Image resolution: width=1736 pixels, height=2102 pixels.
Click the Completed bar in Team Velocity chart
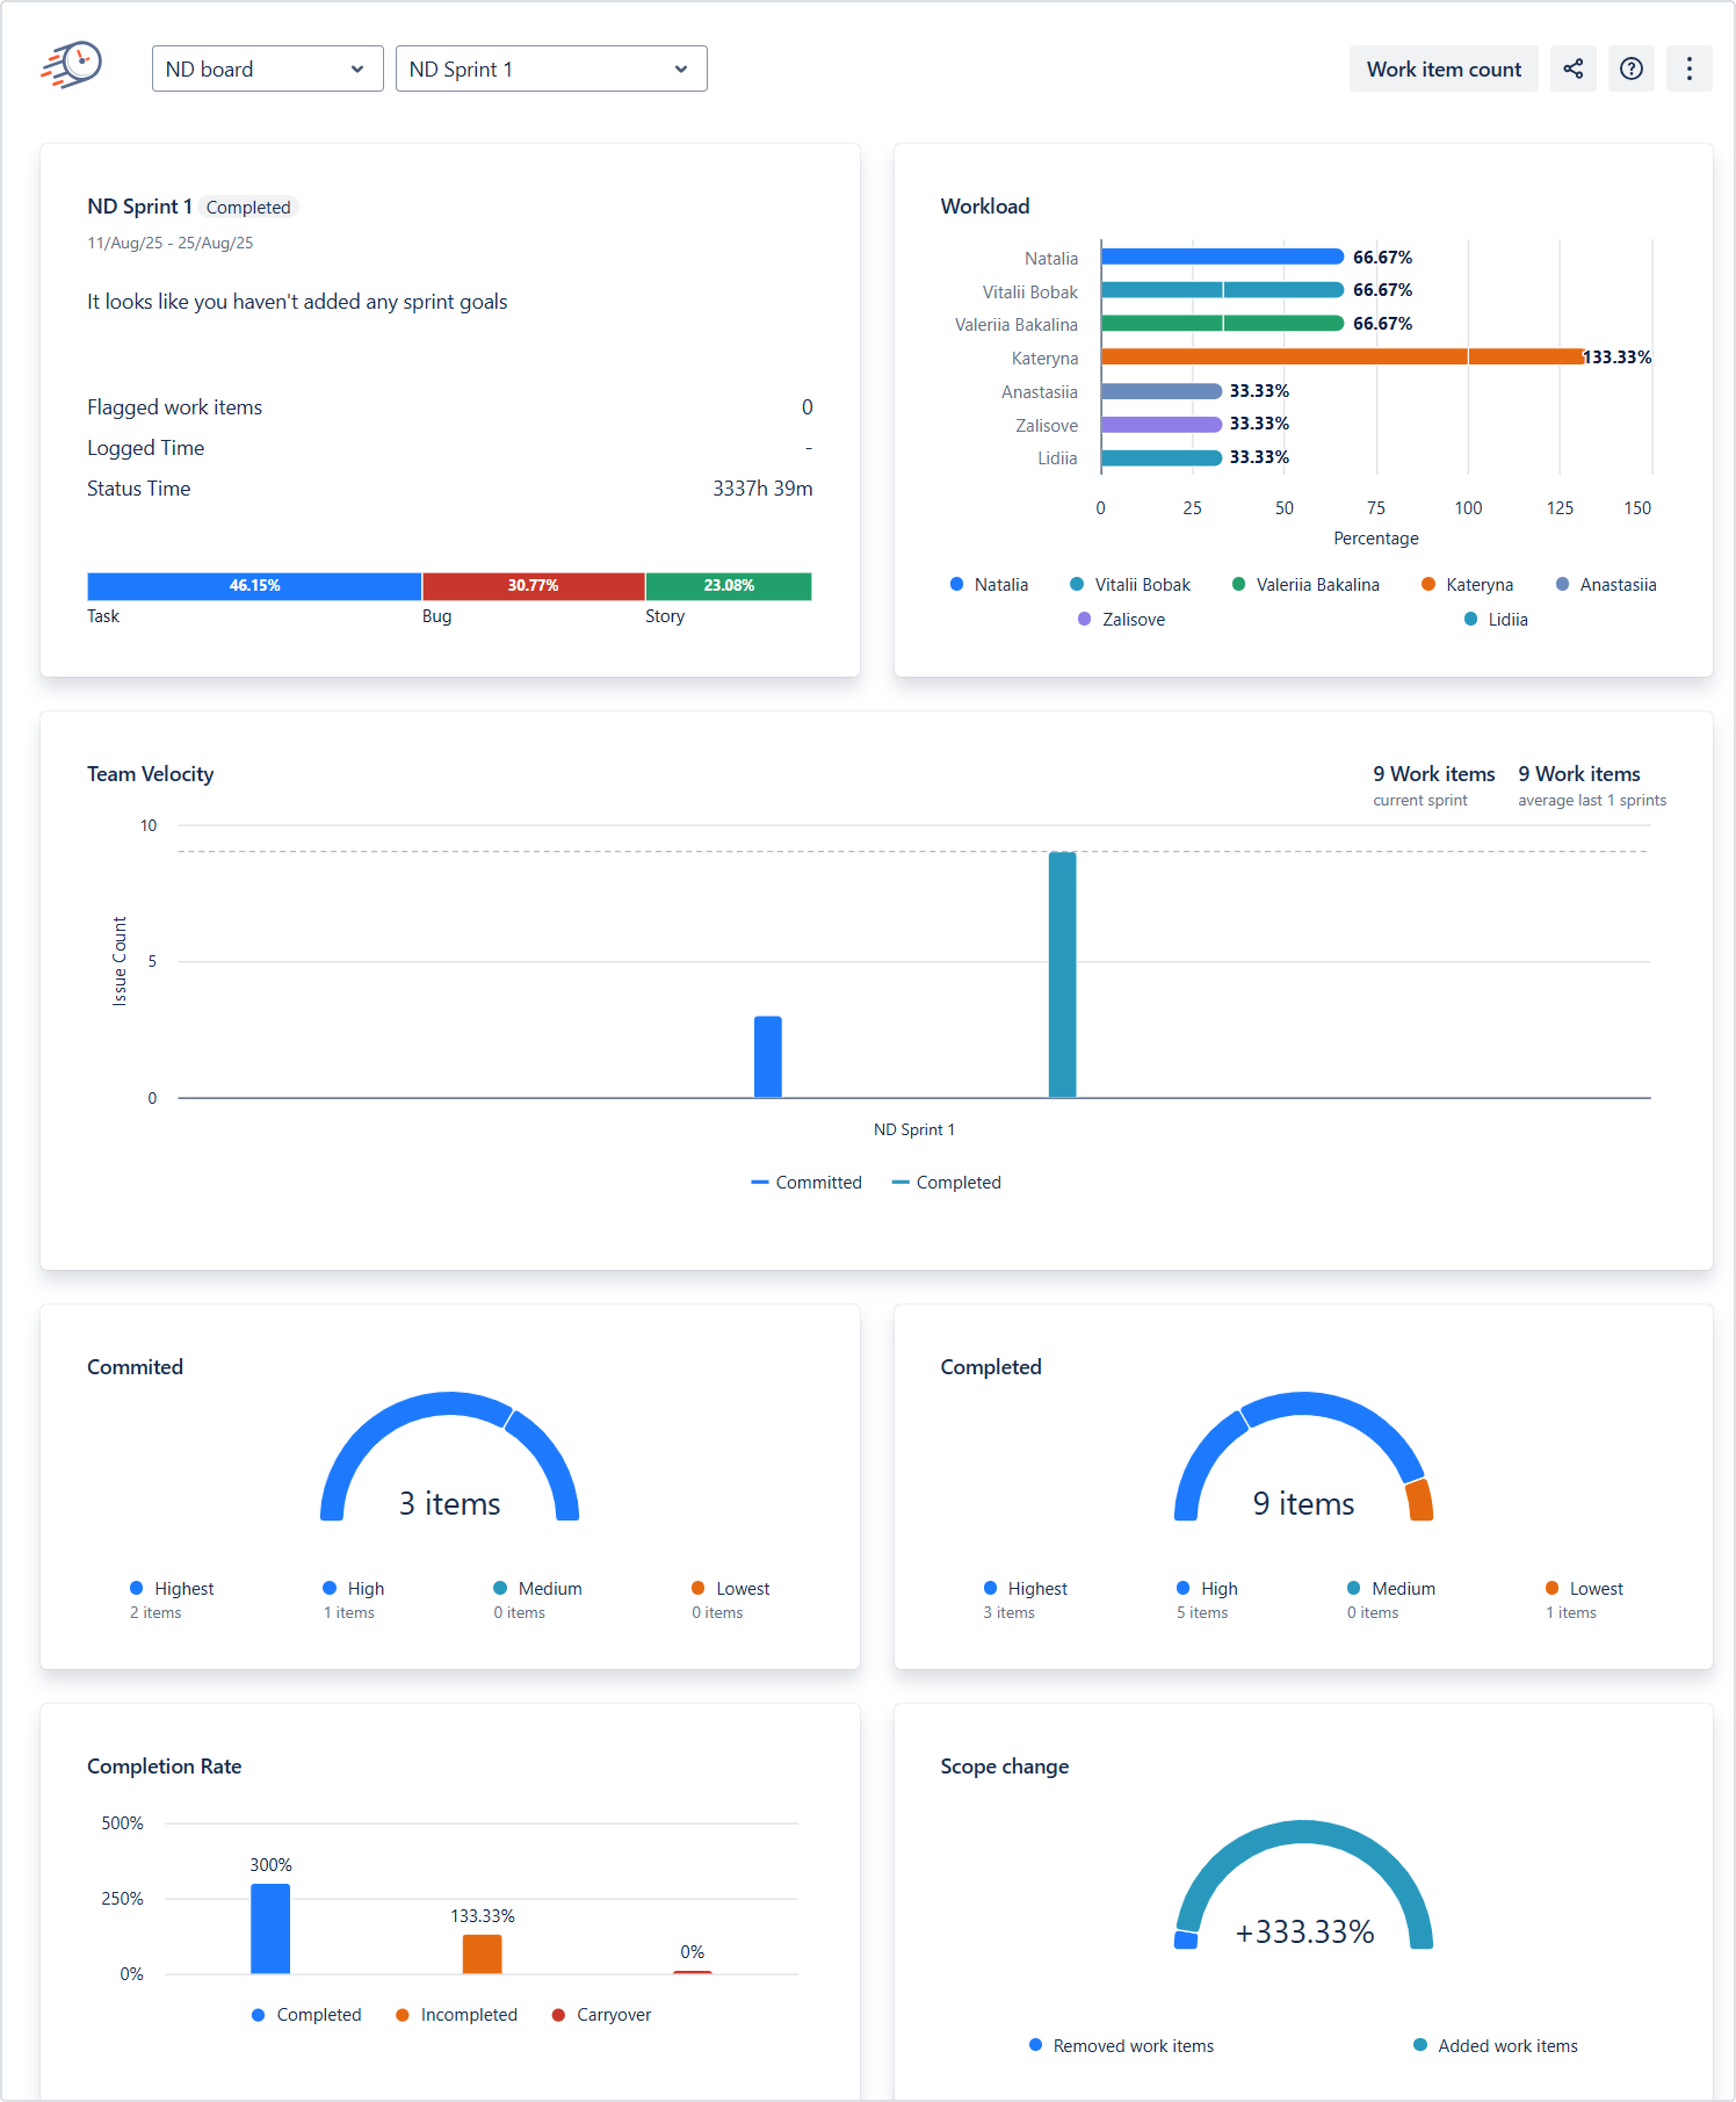click(x=1061, y=974)
